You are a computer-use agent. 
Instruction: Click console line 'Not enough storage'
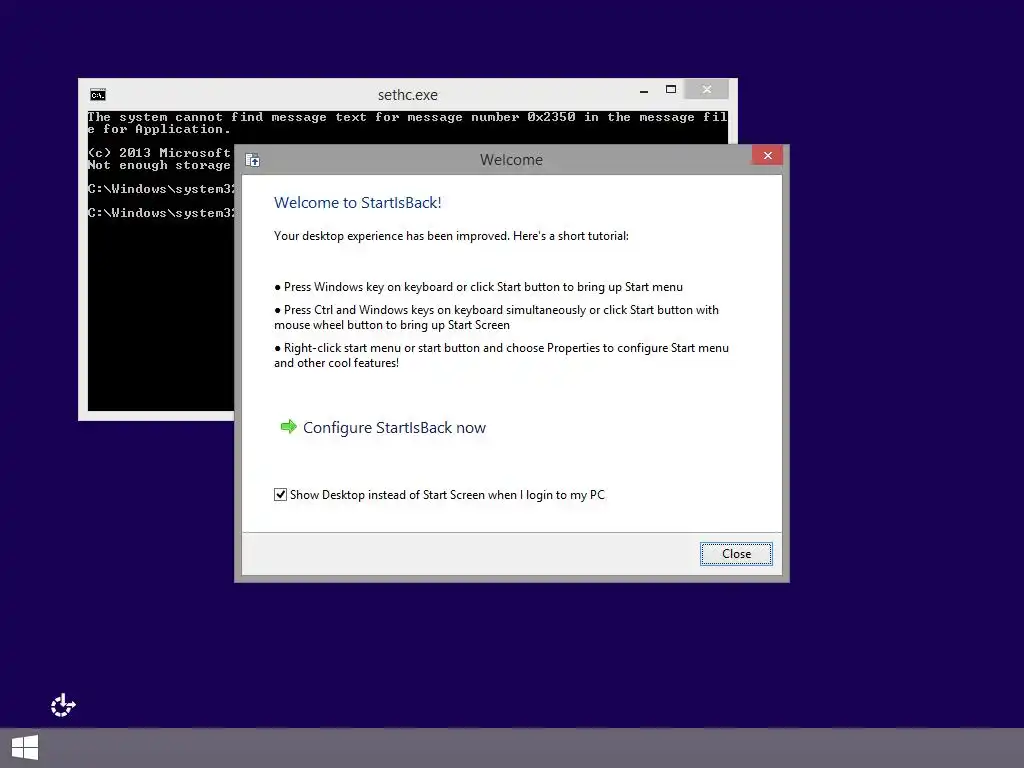(x=159, y=165)
